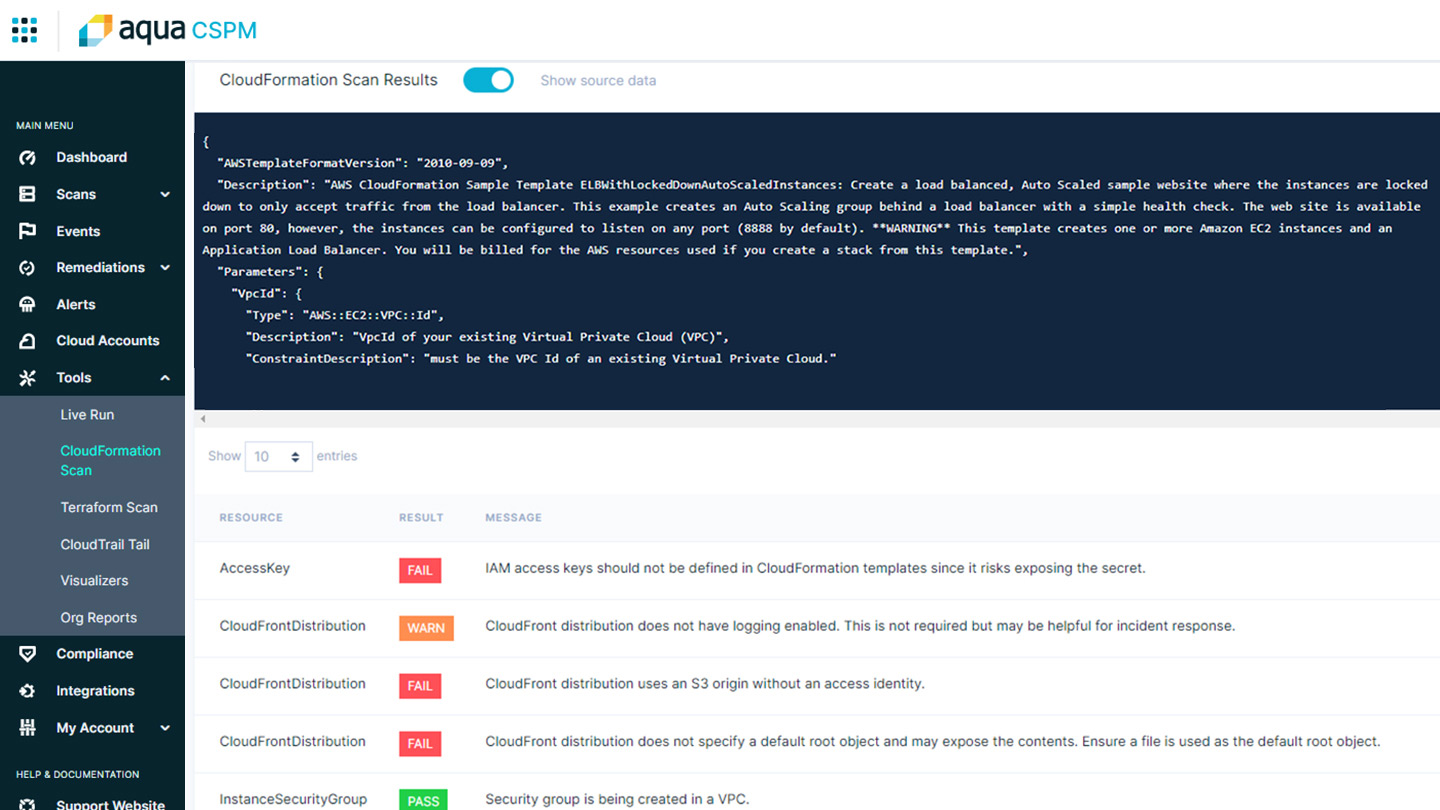Select the Compliance shield icon
The width and height of the screenshot is (1440, 810).
[27, 653]
